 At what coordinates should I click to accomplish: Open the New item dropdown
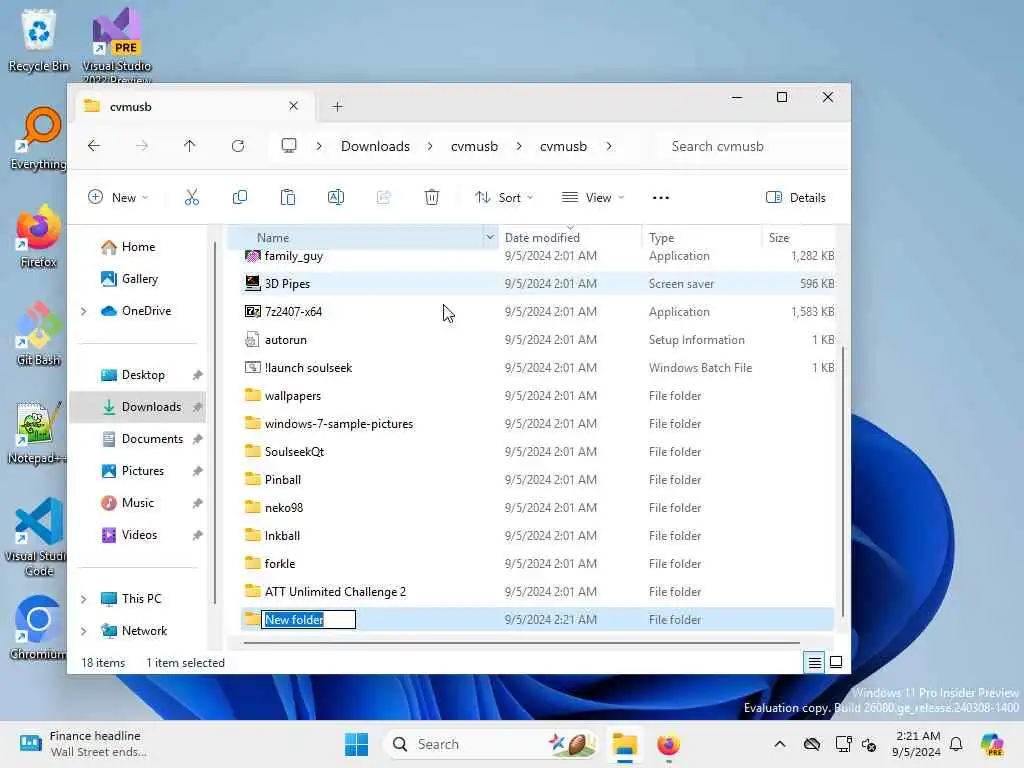[x=118, y=197]
